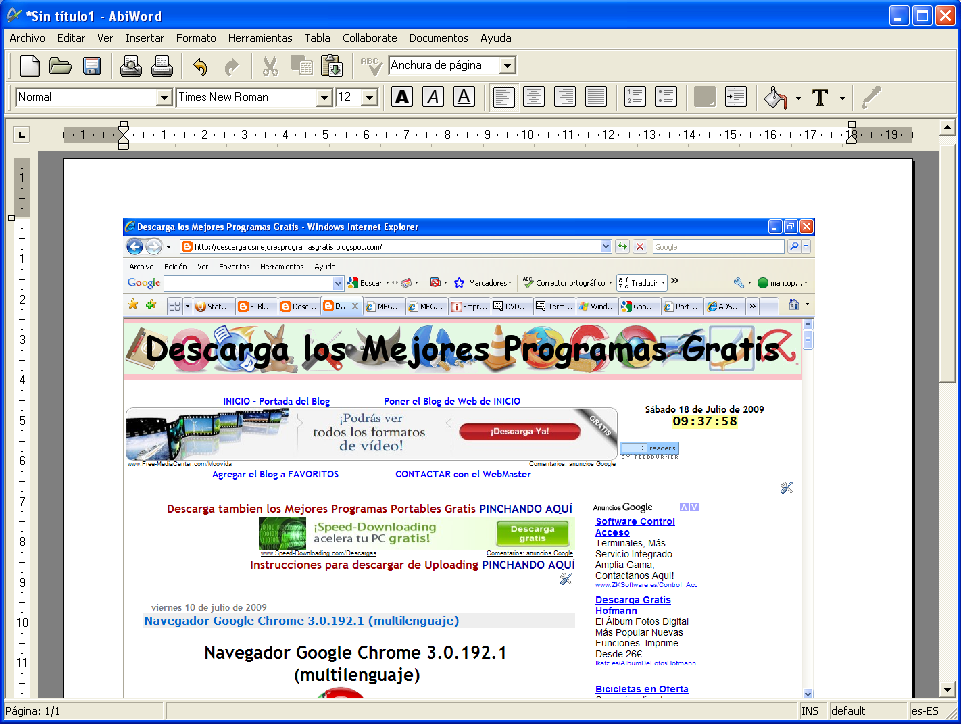The image size is (961, 724).
Task: Open the Herramientas menu
Action: click(260, 38)
